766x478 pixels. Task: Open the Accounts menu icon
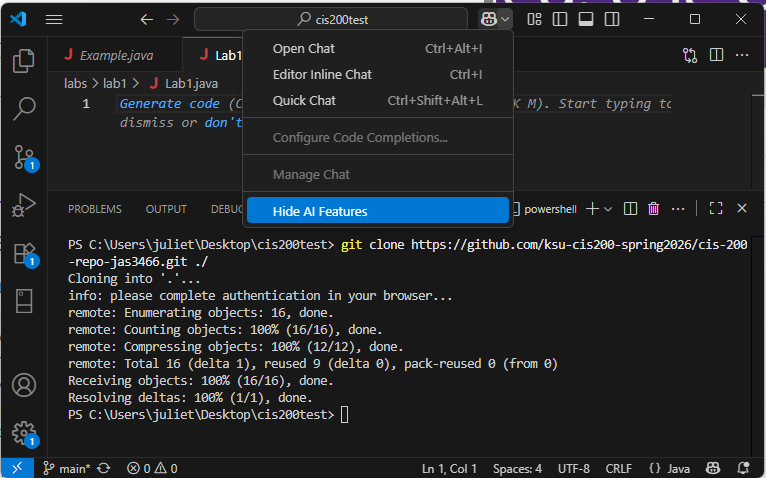pos(23,385)
